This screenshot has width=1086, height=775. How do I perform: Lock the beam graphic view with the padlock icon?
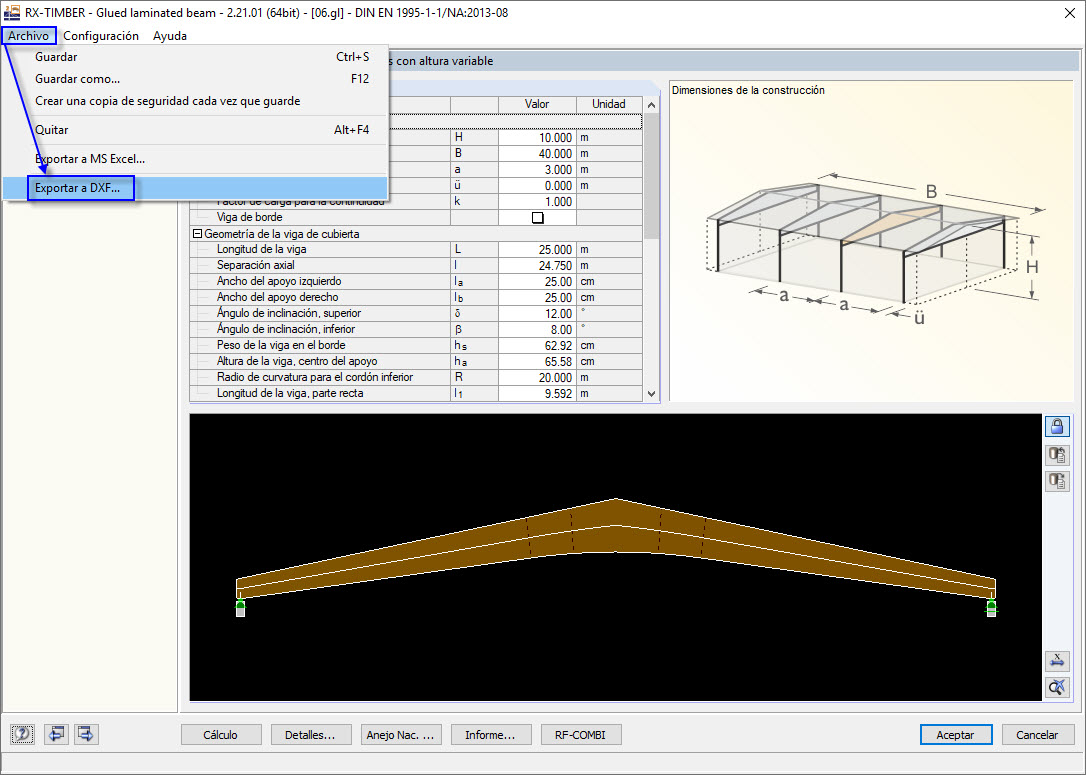1057,426
